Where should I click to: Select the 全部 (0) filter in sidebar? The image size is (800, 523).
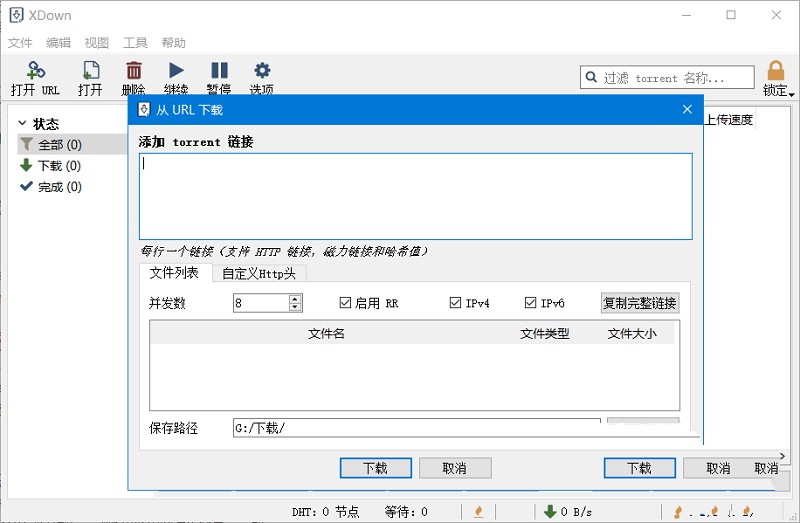72,144
